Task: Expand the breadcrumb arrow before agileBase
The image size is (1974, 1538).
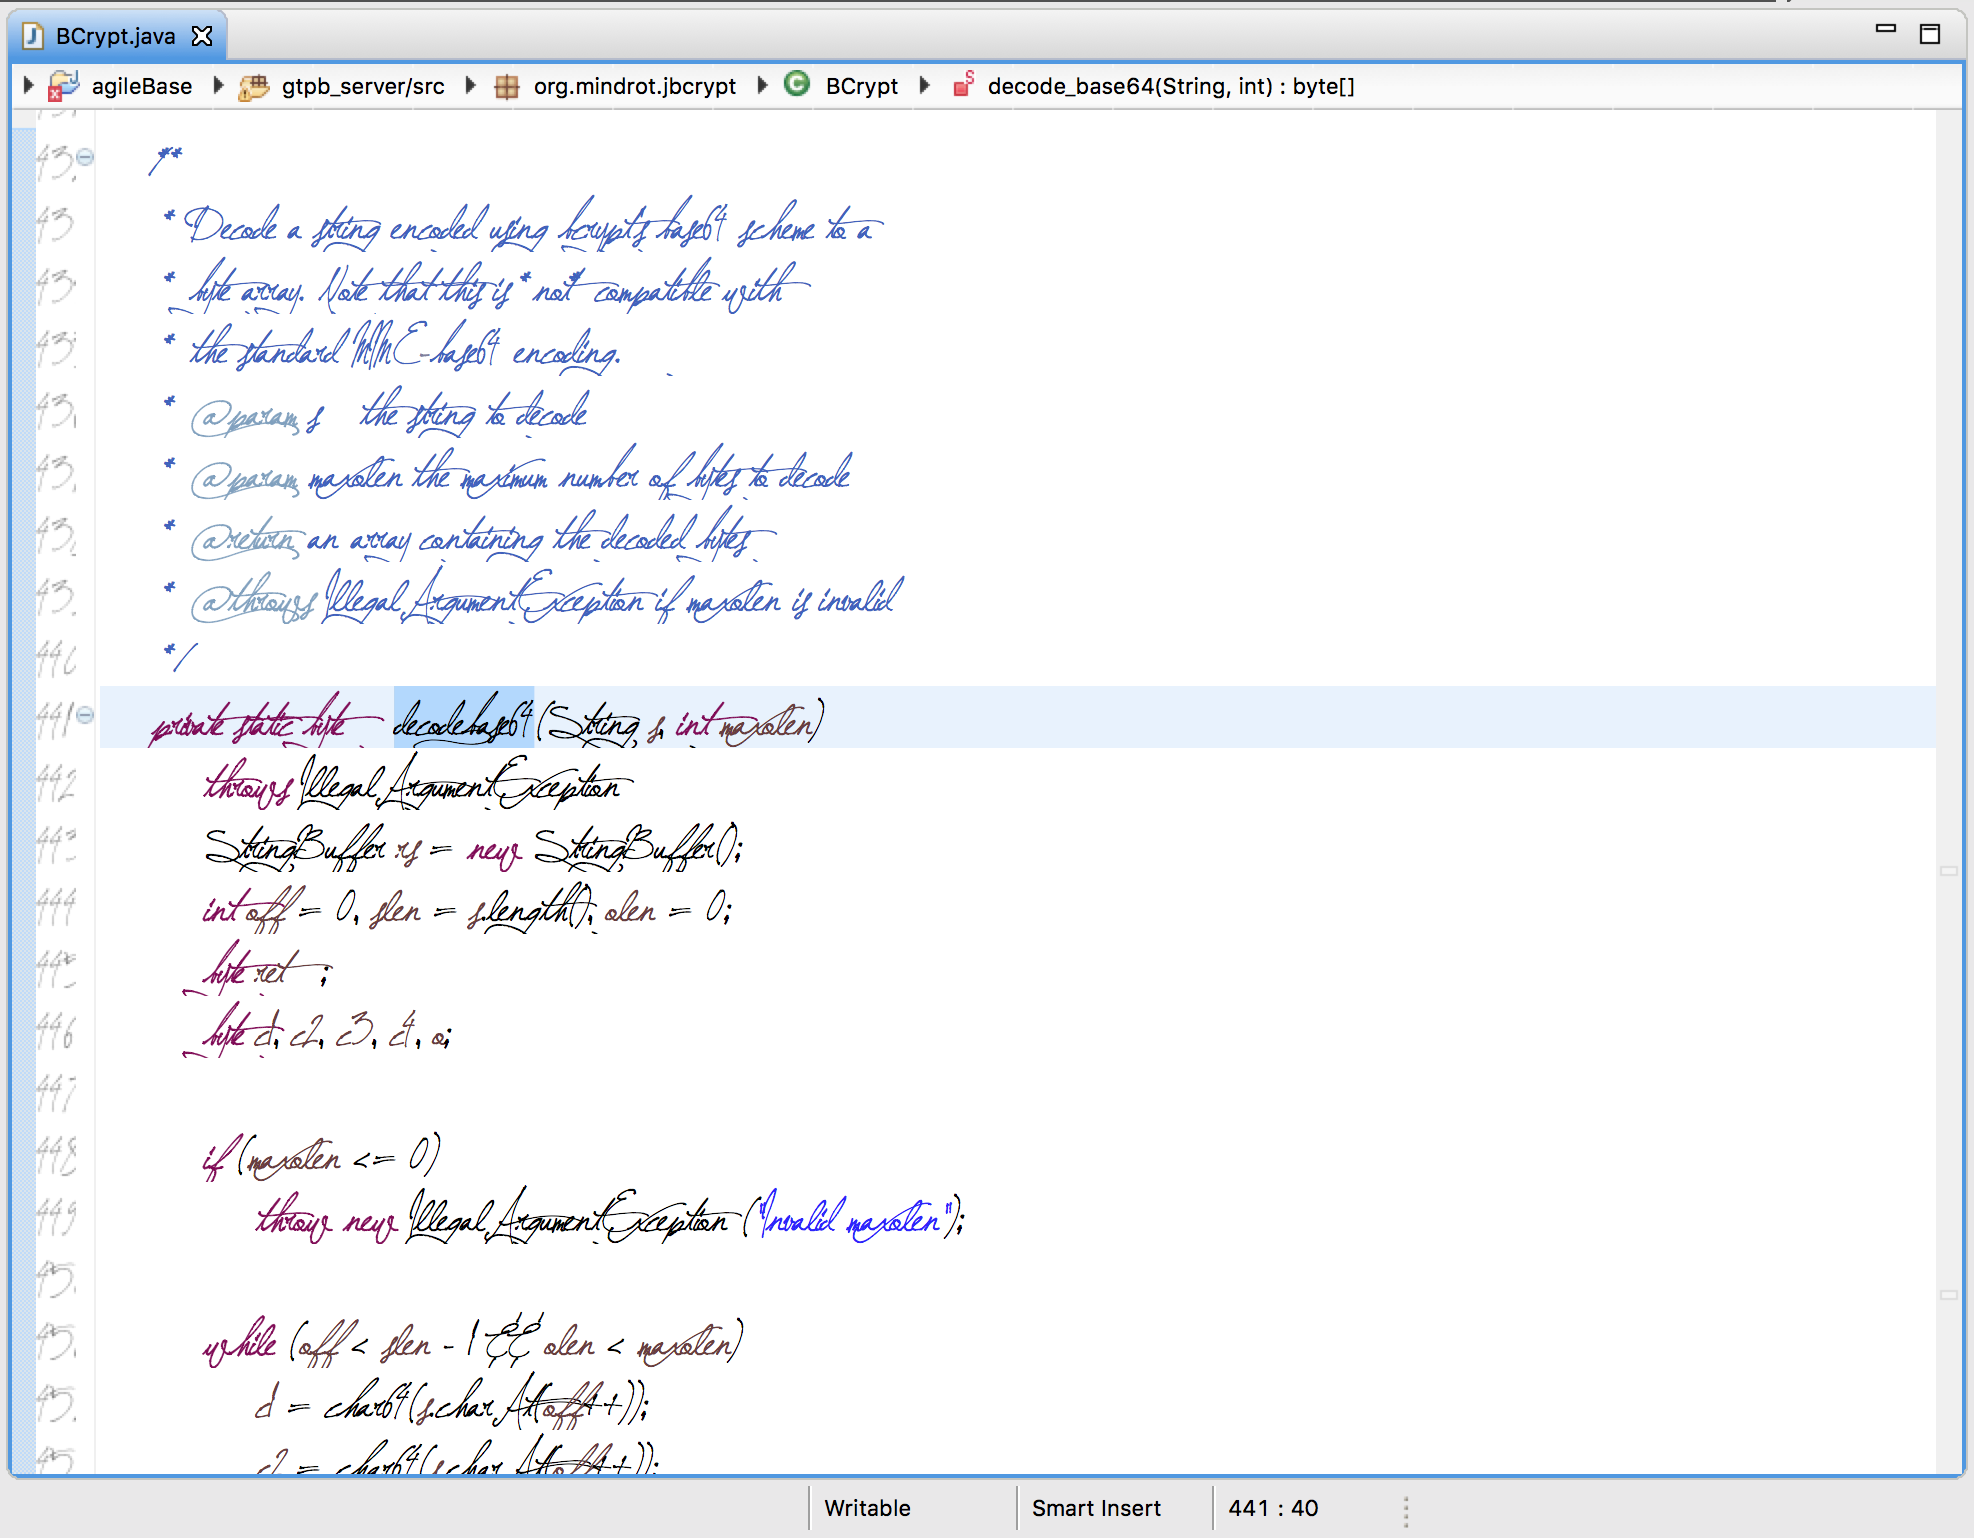Action: (28, 86)
